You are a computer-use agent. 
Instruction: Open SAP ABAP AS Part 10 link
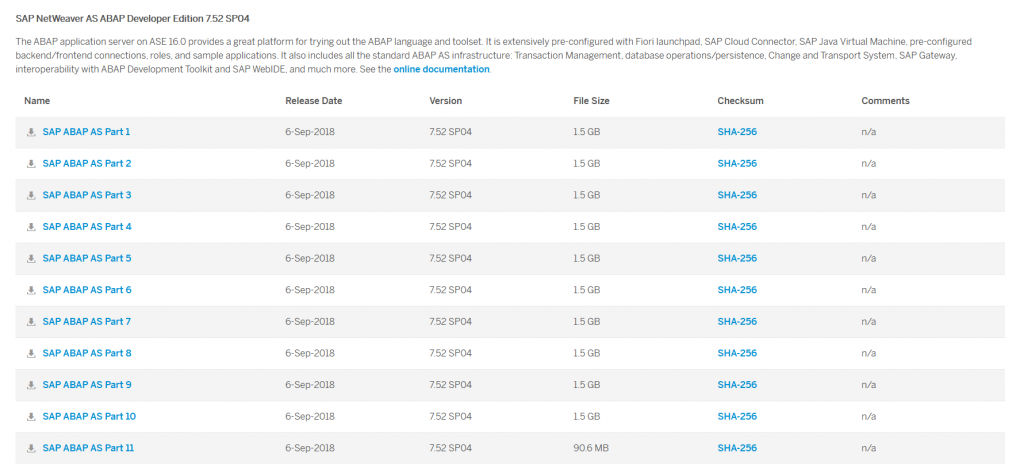pyautogui.click(x=89, y=417)
